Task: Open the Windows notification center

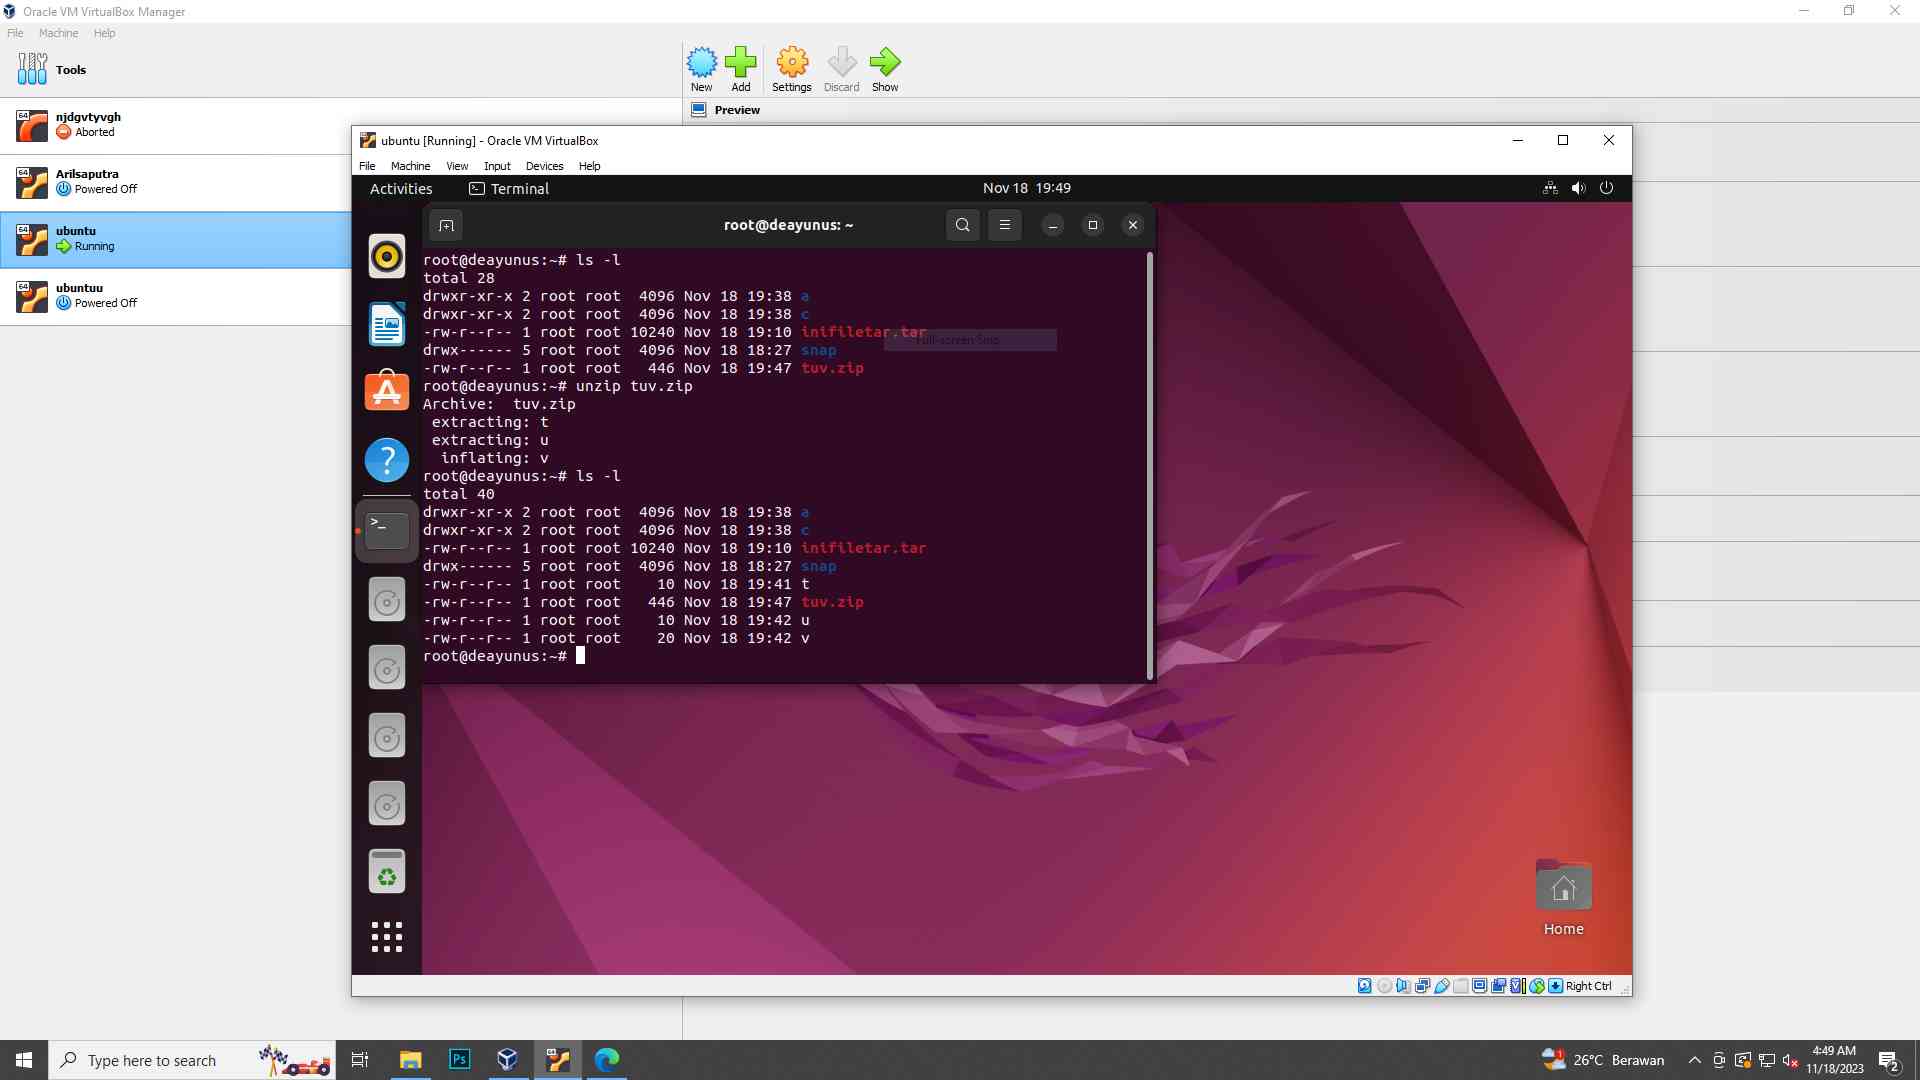Action: [x=1889, y=1061]
